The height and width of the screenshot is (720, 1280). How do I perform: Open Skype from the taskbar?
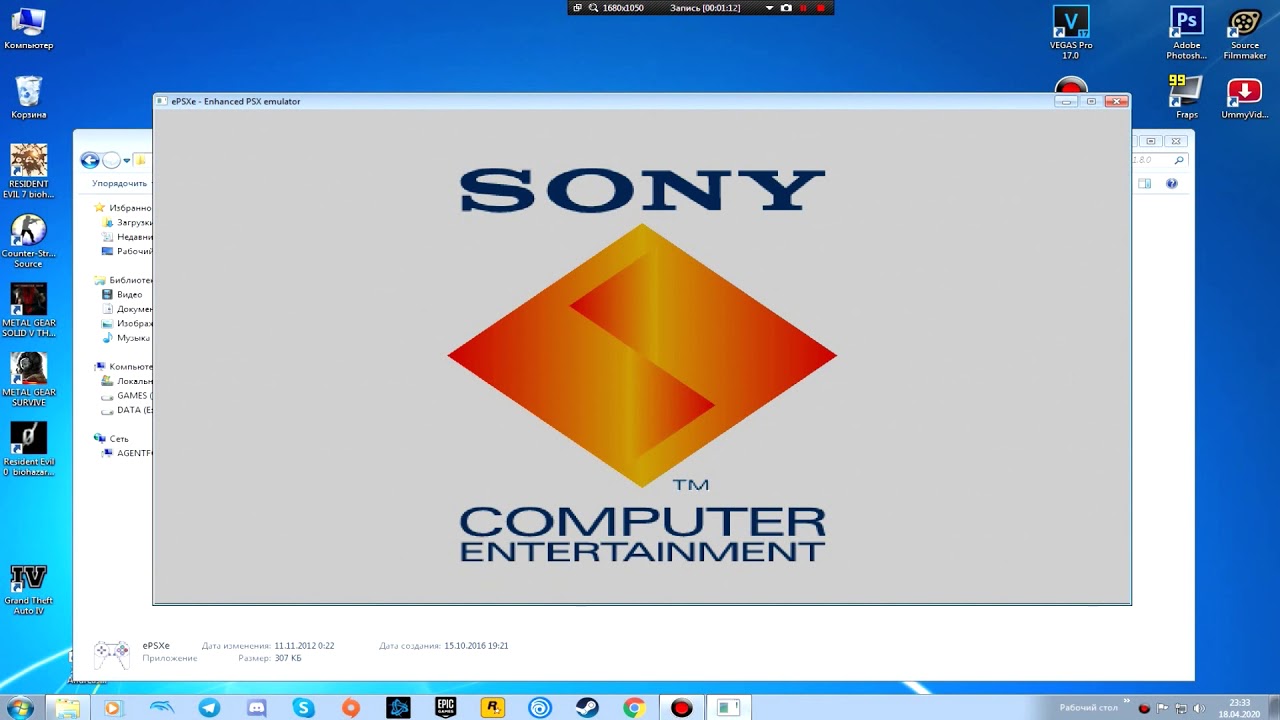[x=303, y=708]
